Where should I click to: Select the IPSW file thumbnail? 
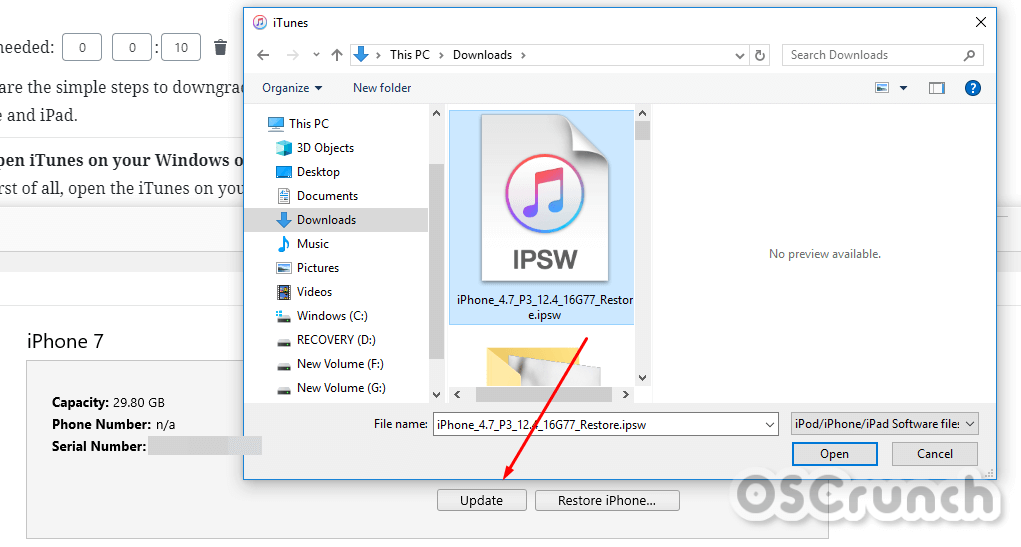(x=543, y=200)
